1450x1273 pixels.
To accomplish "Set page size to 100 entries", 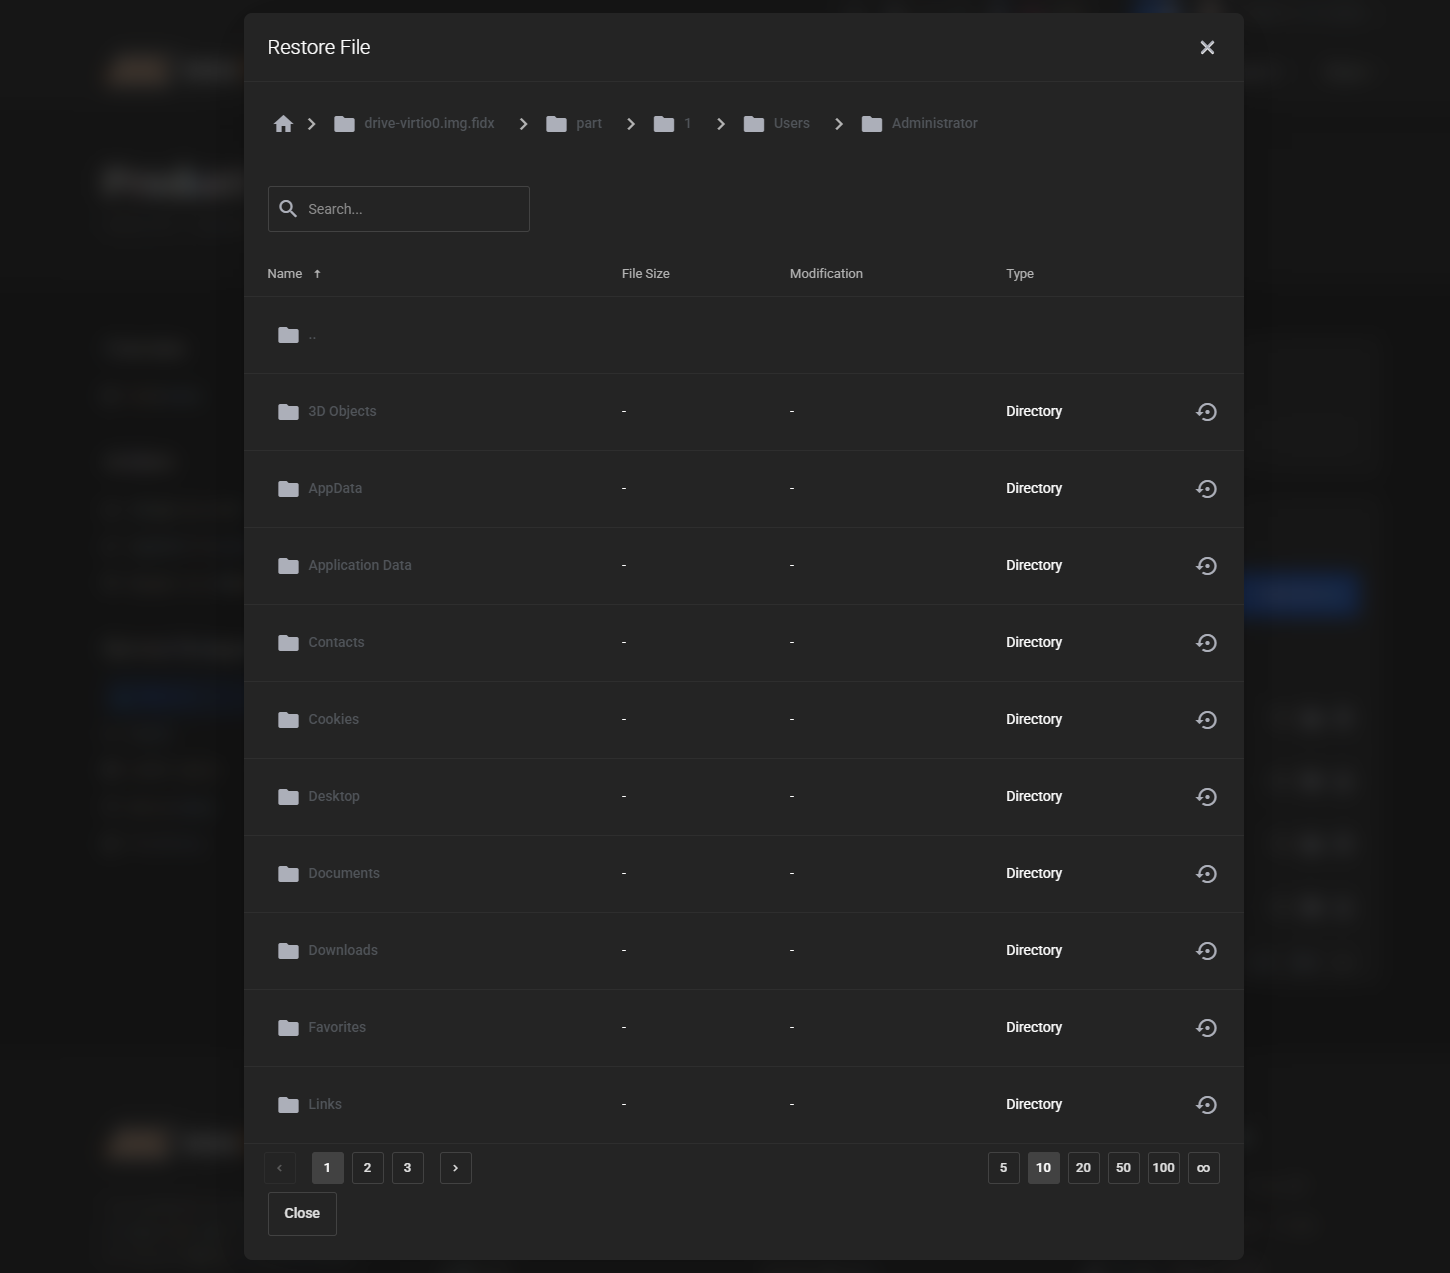I will point(1163,1168).
